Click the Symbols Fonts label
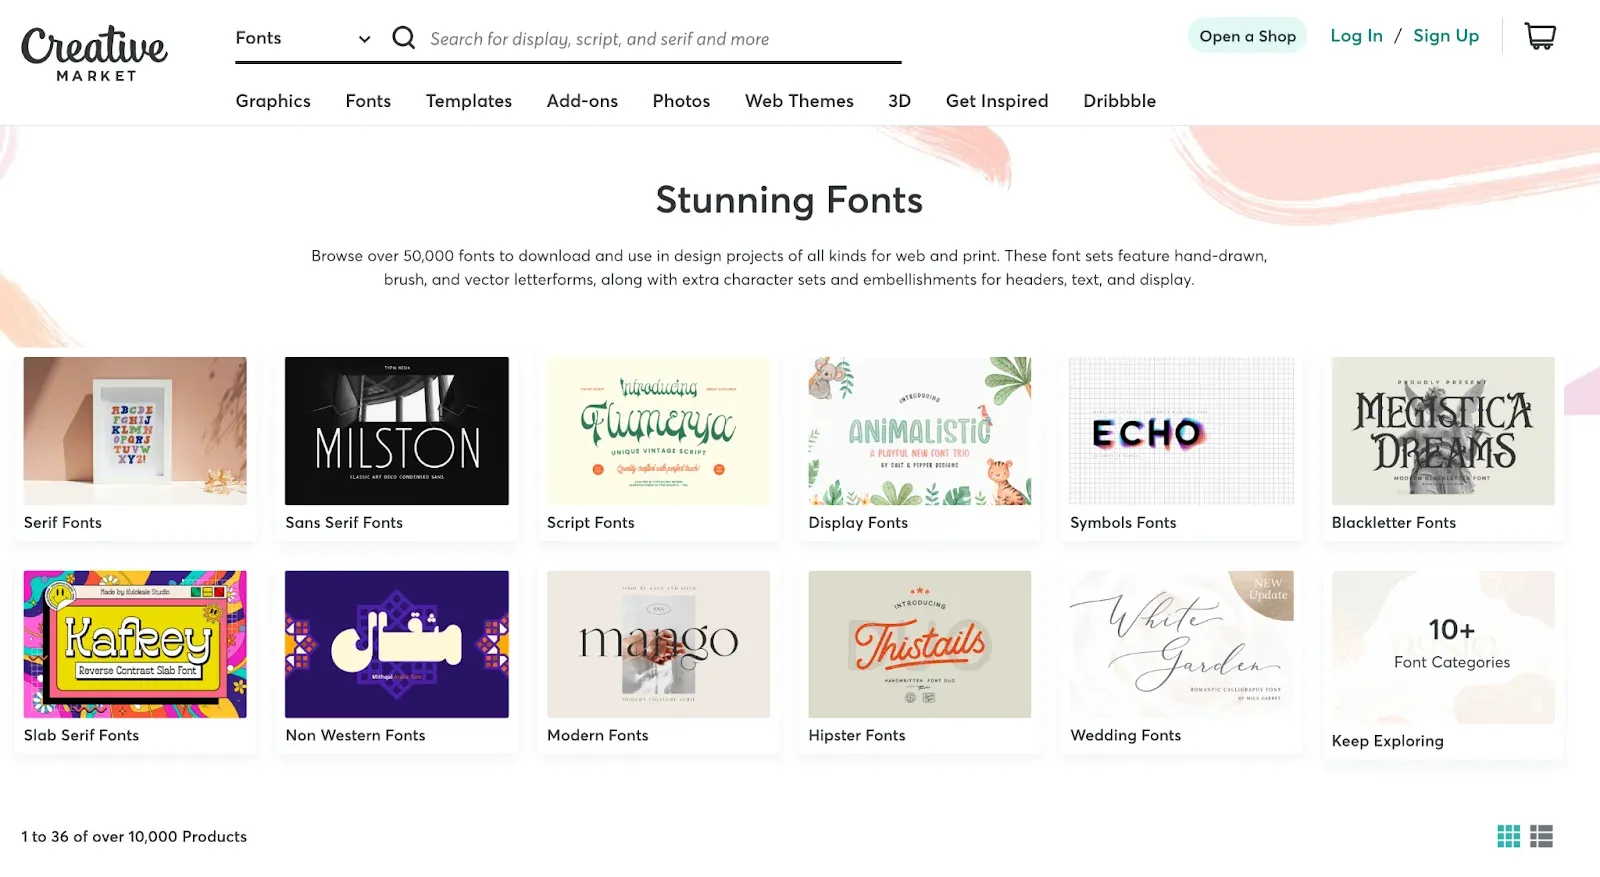The width and height of the screenshot is (1600, 877). [x=1123, y=523]
